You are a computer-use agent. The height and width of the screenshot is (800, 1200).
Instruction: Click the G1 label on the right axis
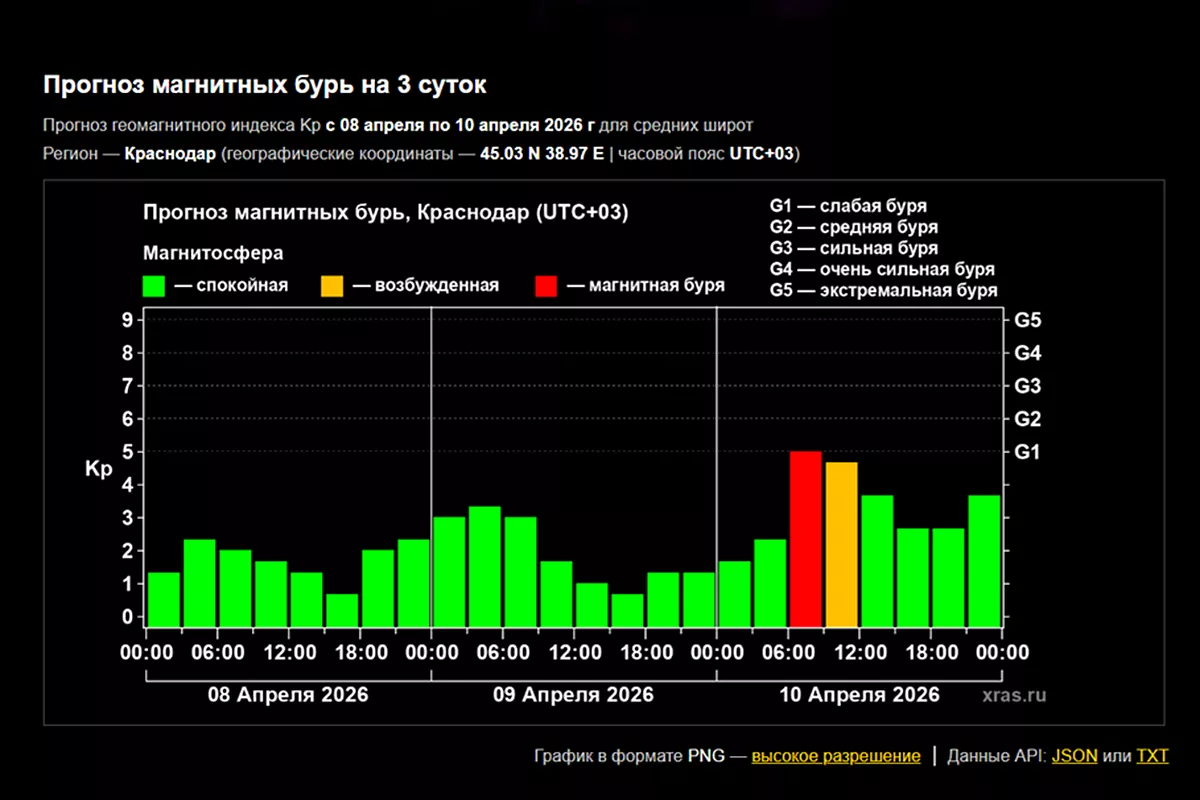[1028, 452]
